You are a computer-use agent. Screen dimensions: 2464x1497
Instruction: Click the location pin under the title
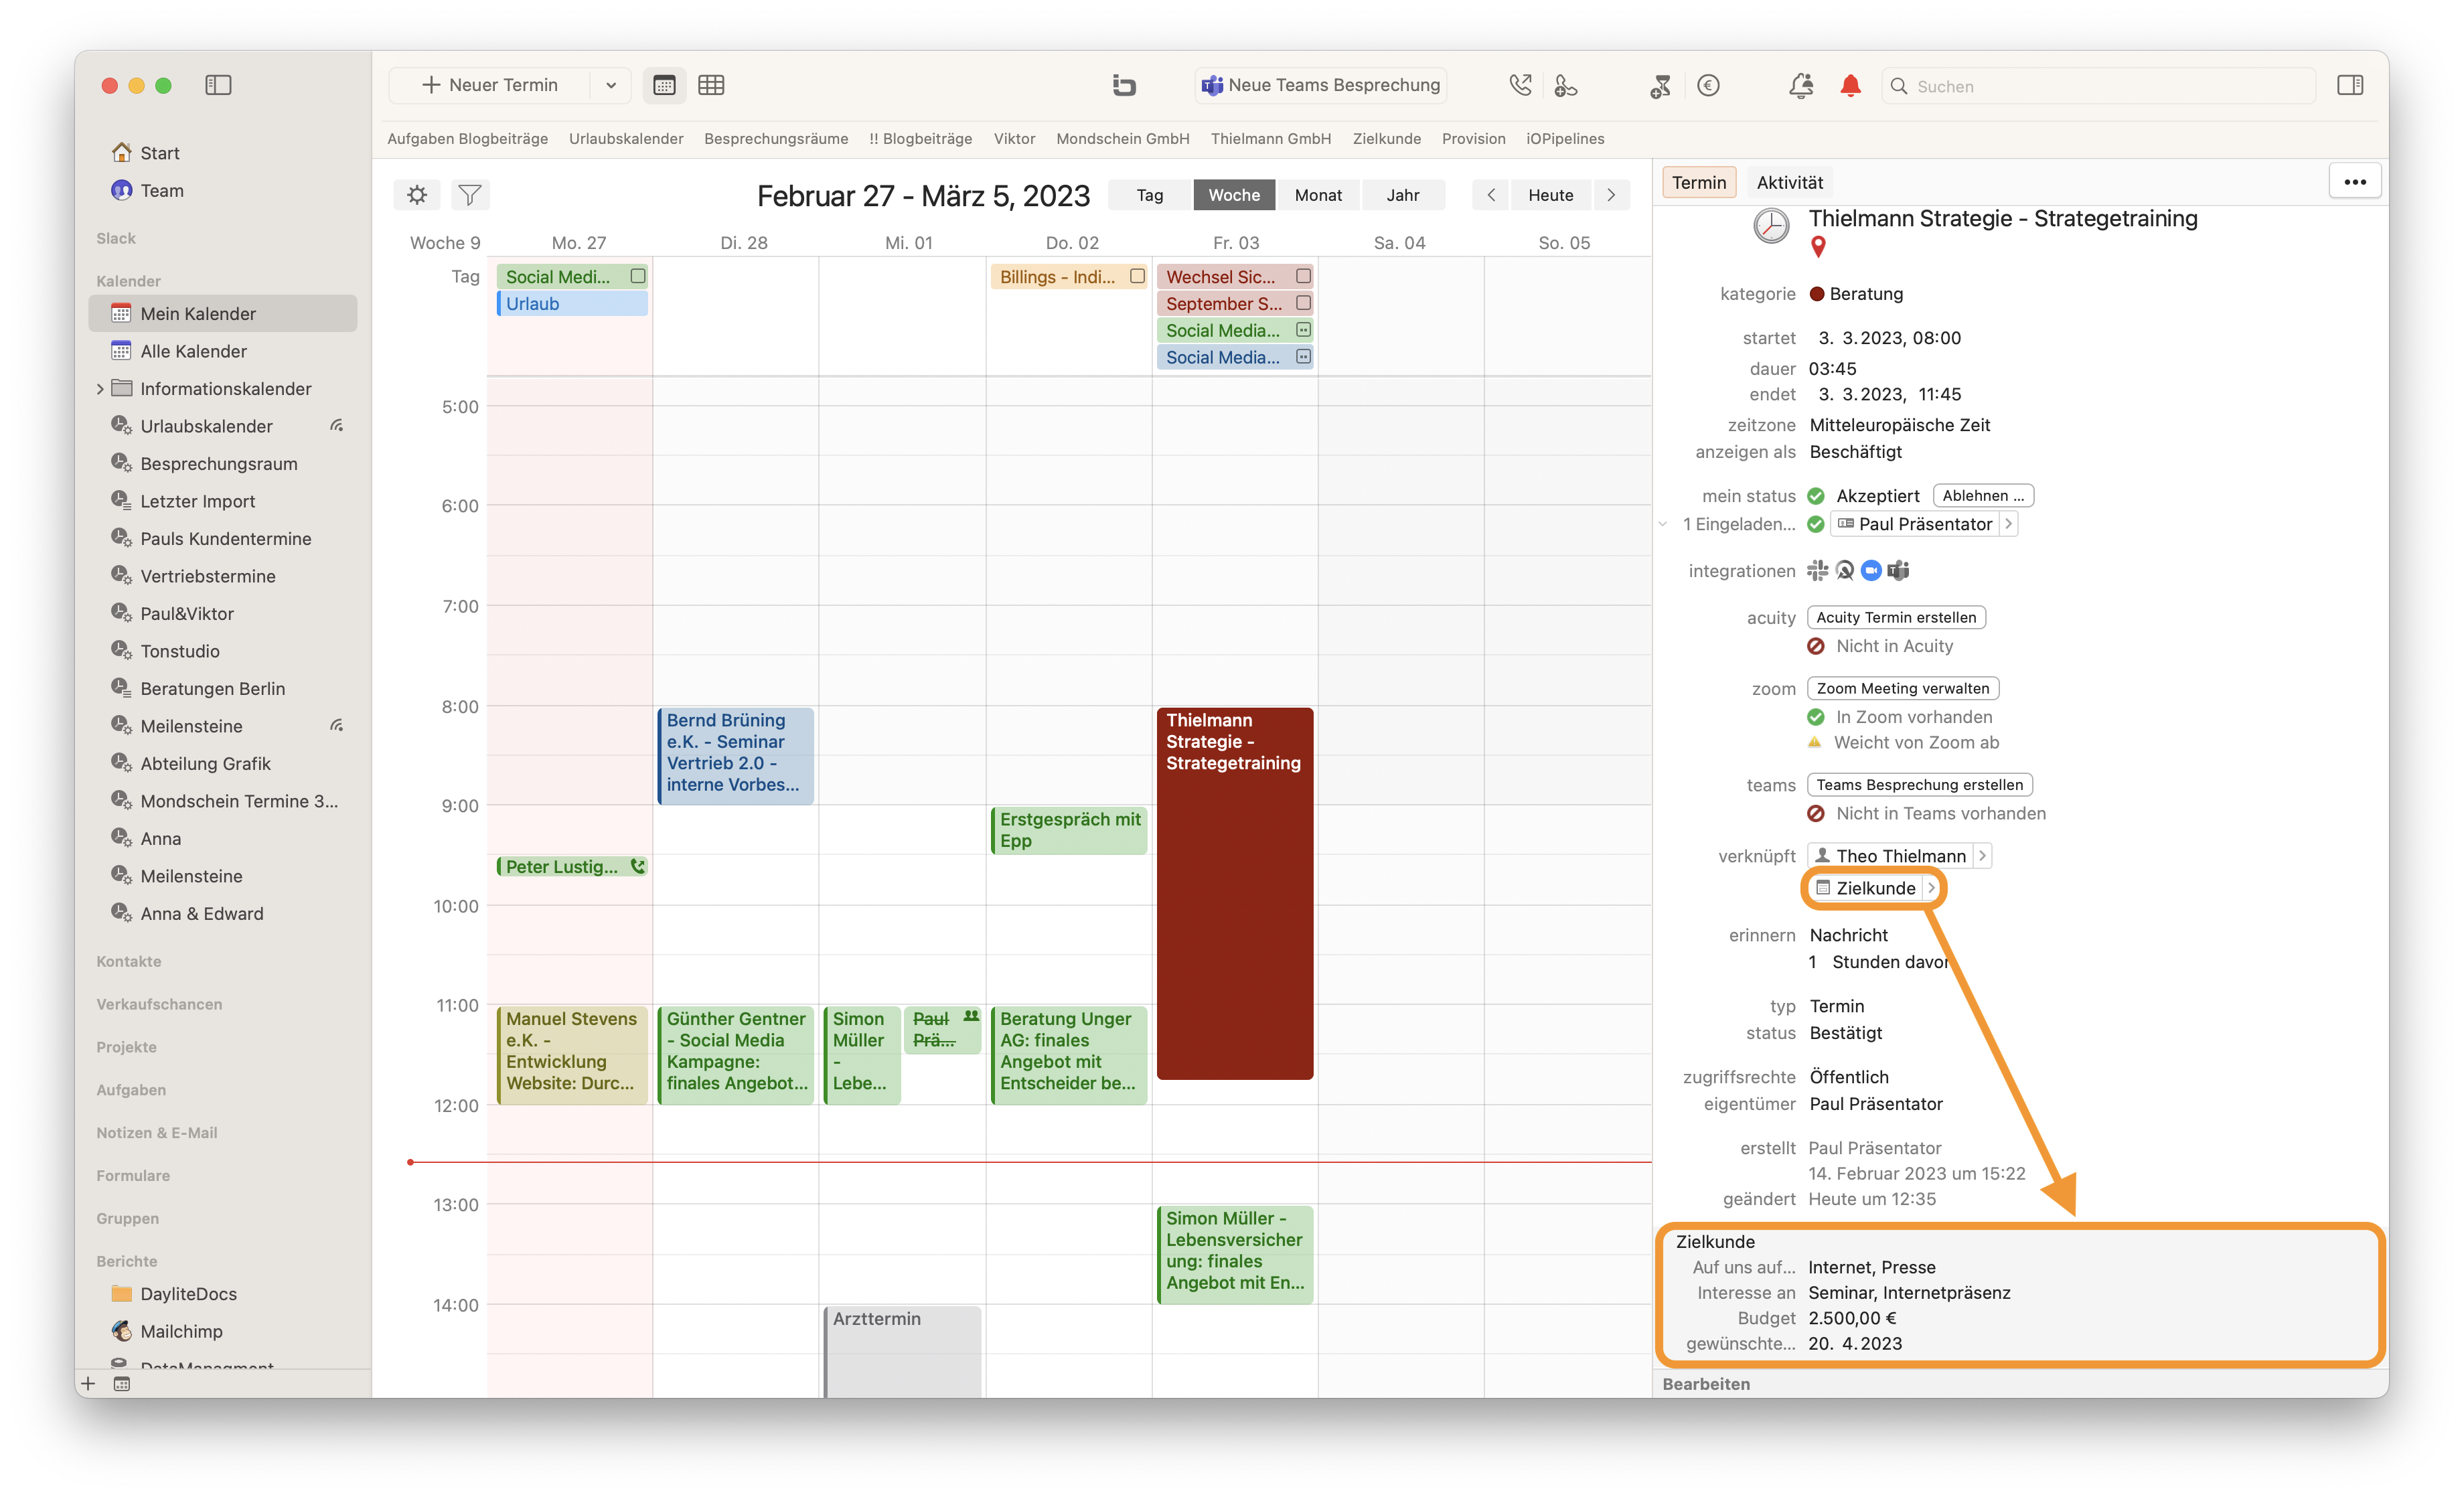pyautogui.click(x=1818, y=247)
